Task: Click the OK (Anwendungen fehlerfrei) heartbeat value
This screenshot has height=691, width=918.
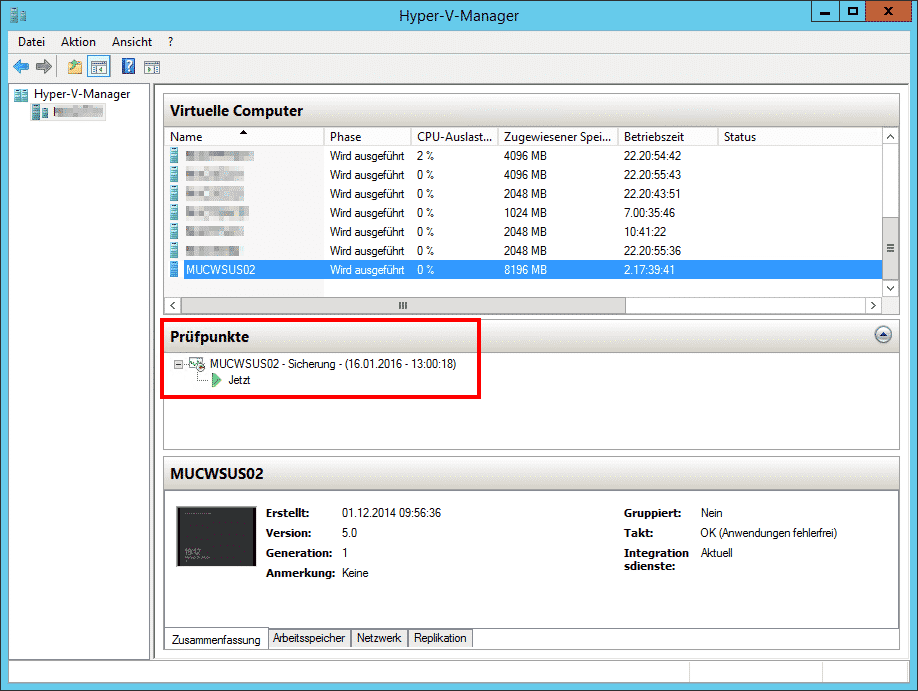Action: (769, 533)
